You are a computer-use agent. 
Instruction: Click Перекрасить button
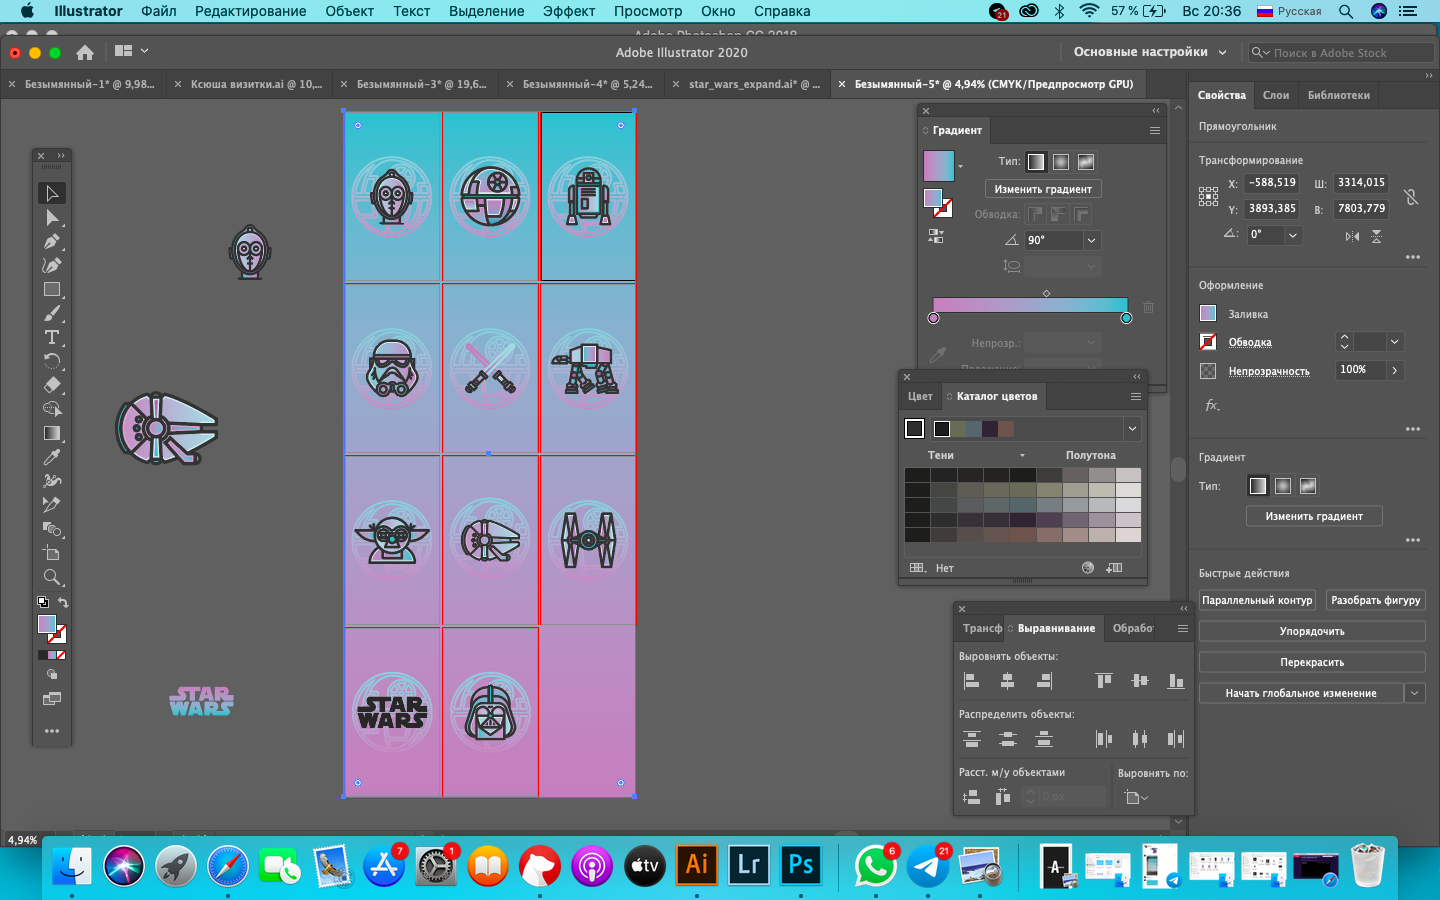click(x=1312, y=662)
